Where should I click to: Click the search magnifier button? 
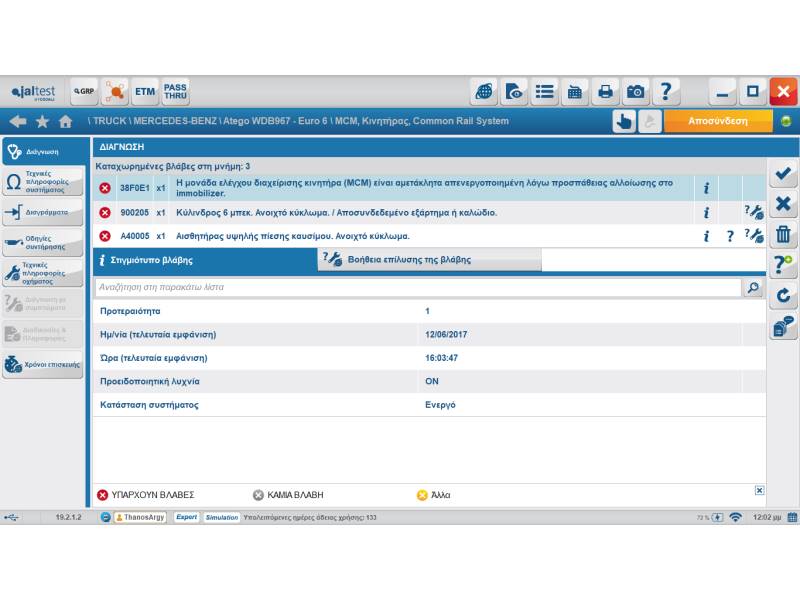[752, 287]
